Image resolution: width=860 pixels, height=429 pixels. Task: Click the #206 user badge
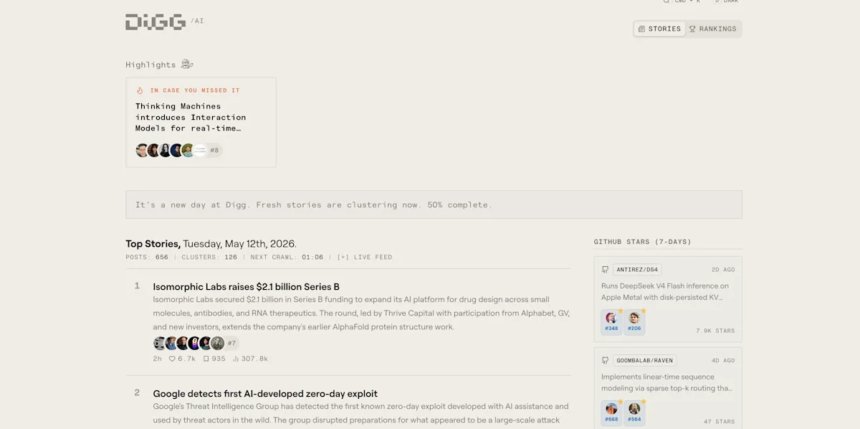coord(634,322)
